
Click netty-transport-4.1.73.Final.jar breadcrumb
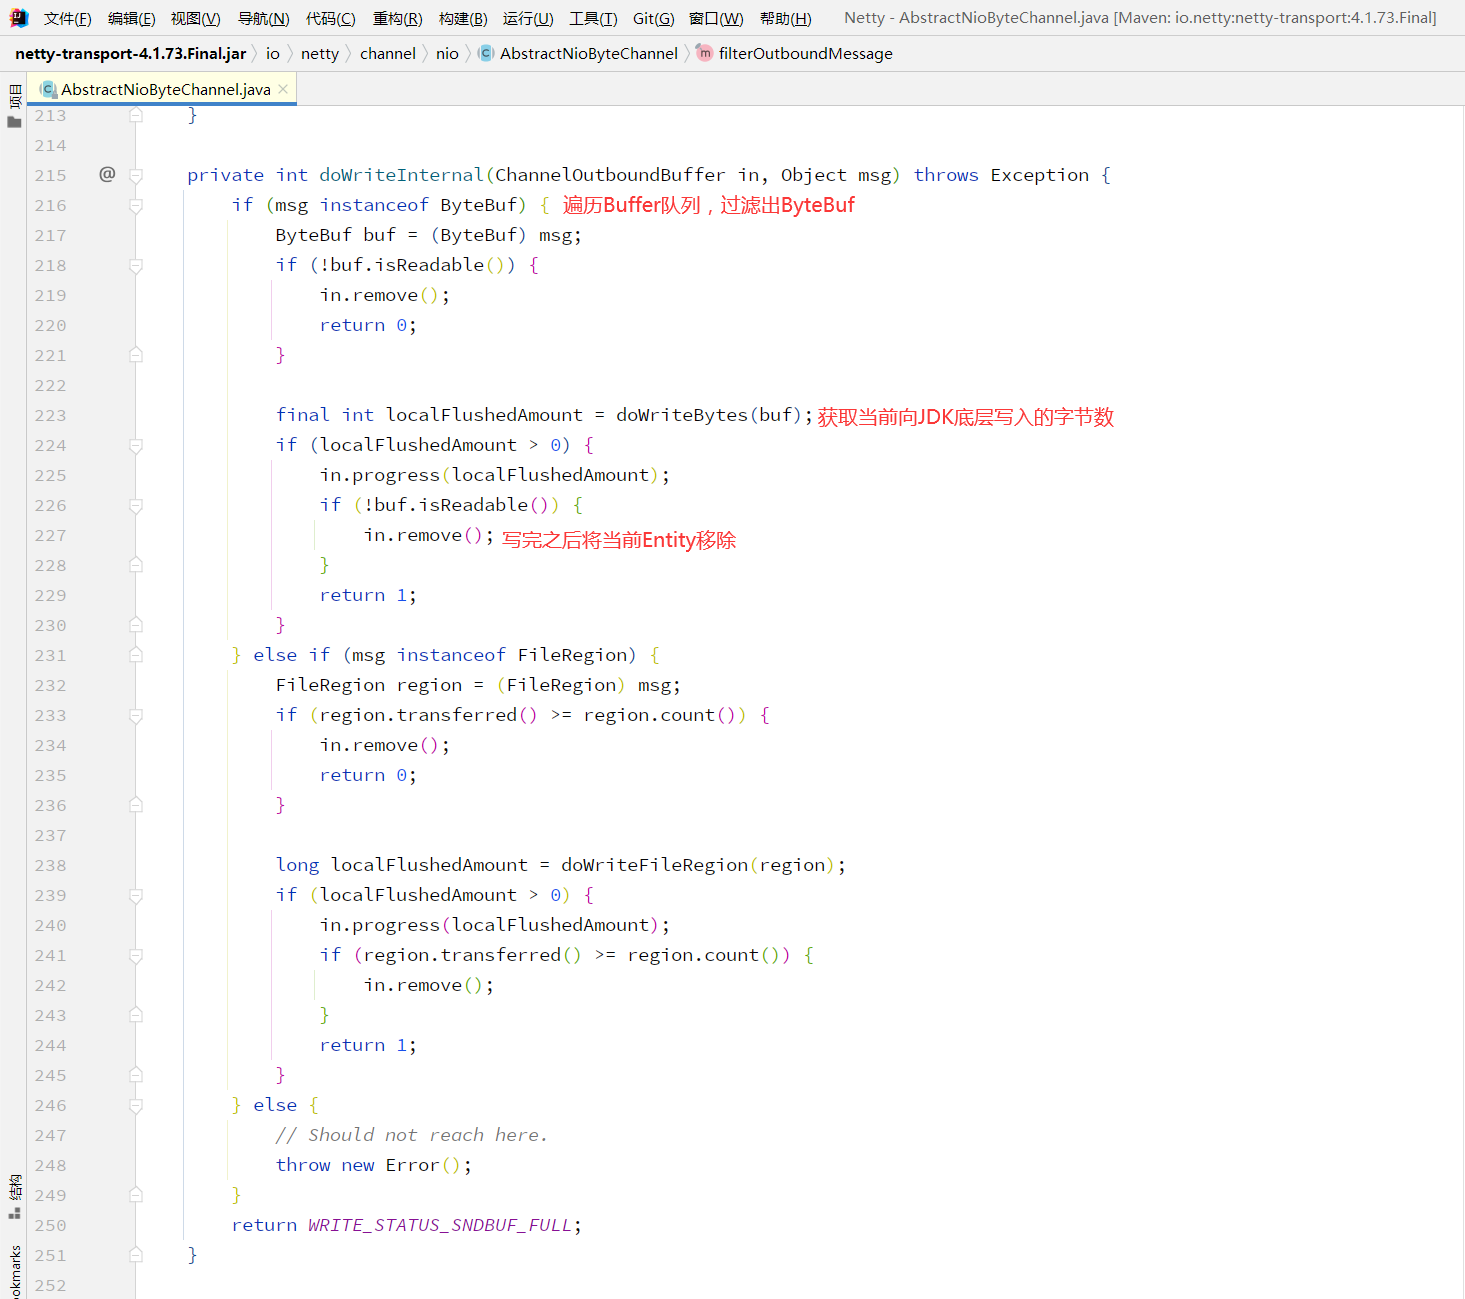coord(131,53)
